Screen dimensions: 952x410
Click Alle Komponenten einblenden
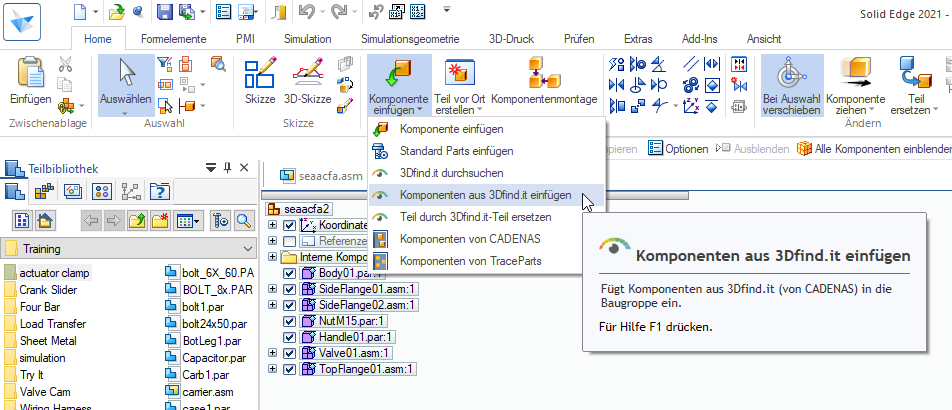873,149
